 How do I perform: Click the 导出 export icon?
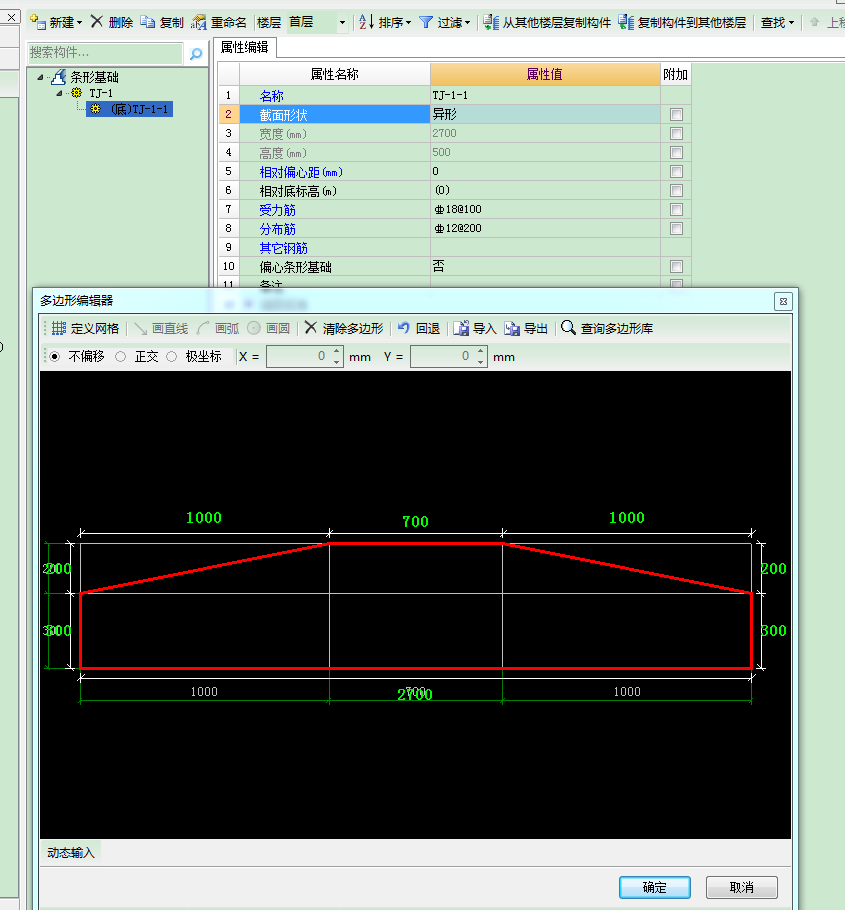(x=512, y=328)
